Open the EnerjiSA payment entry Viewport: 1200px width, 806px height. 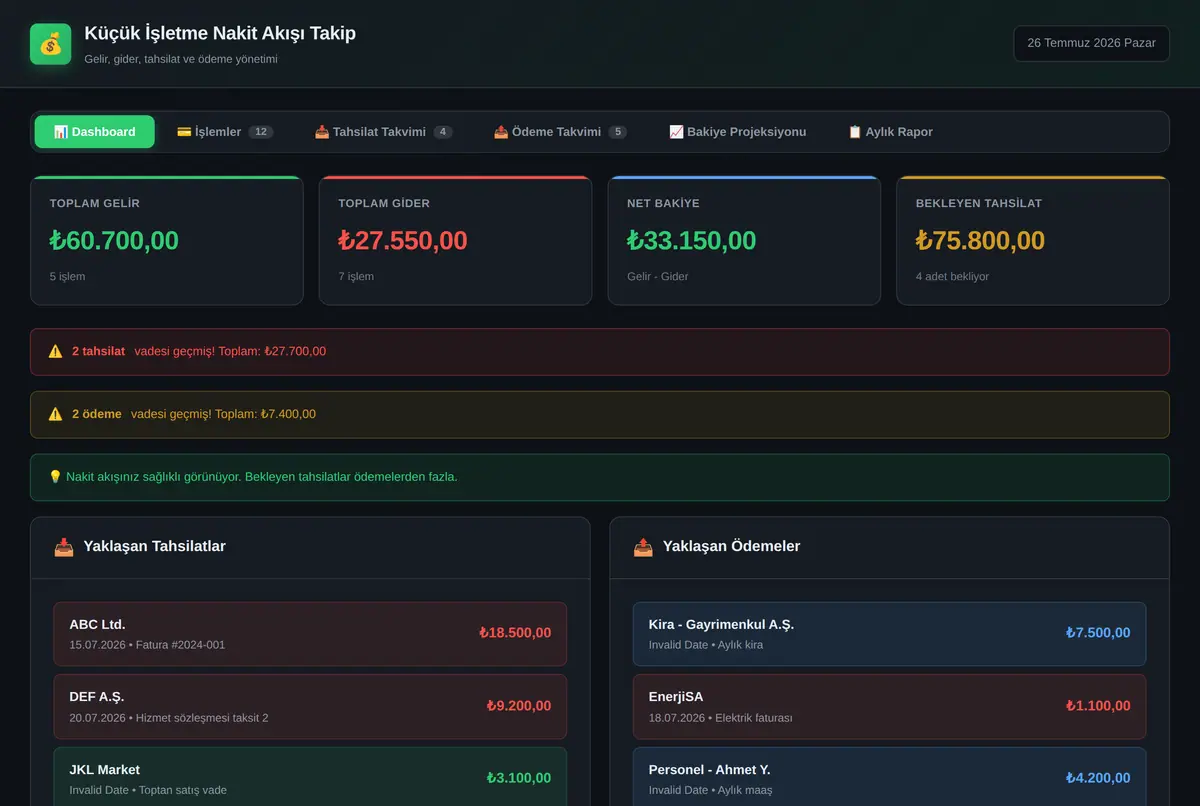click(x=889, y=706)
